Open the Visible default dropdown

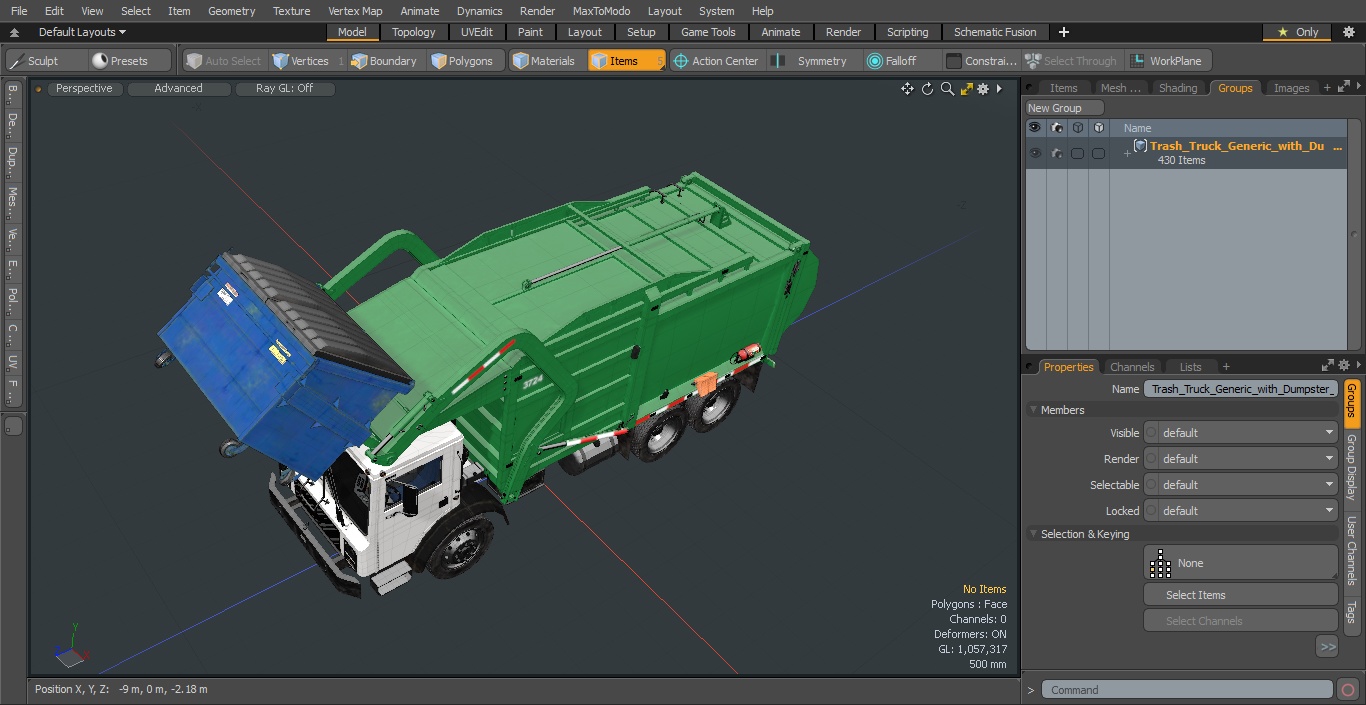point(1240,433)
